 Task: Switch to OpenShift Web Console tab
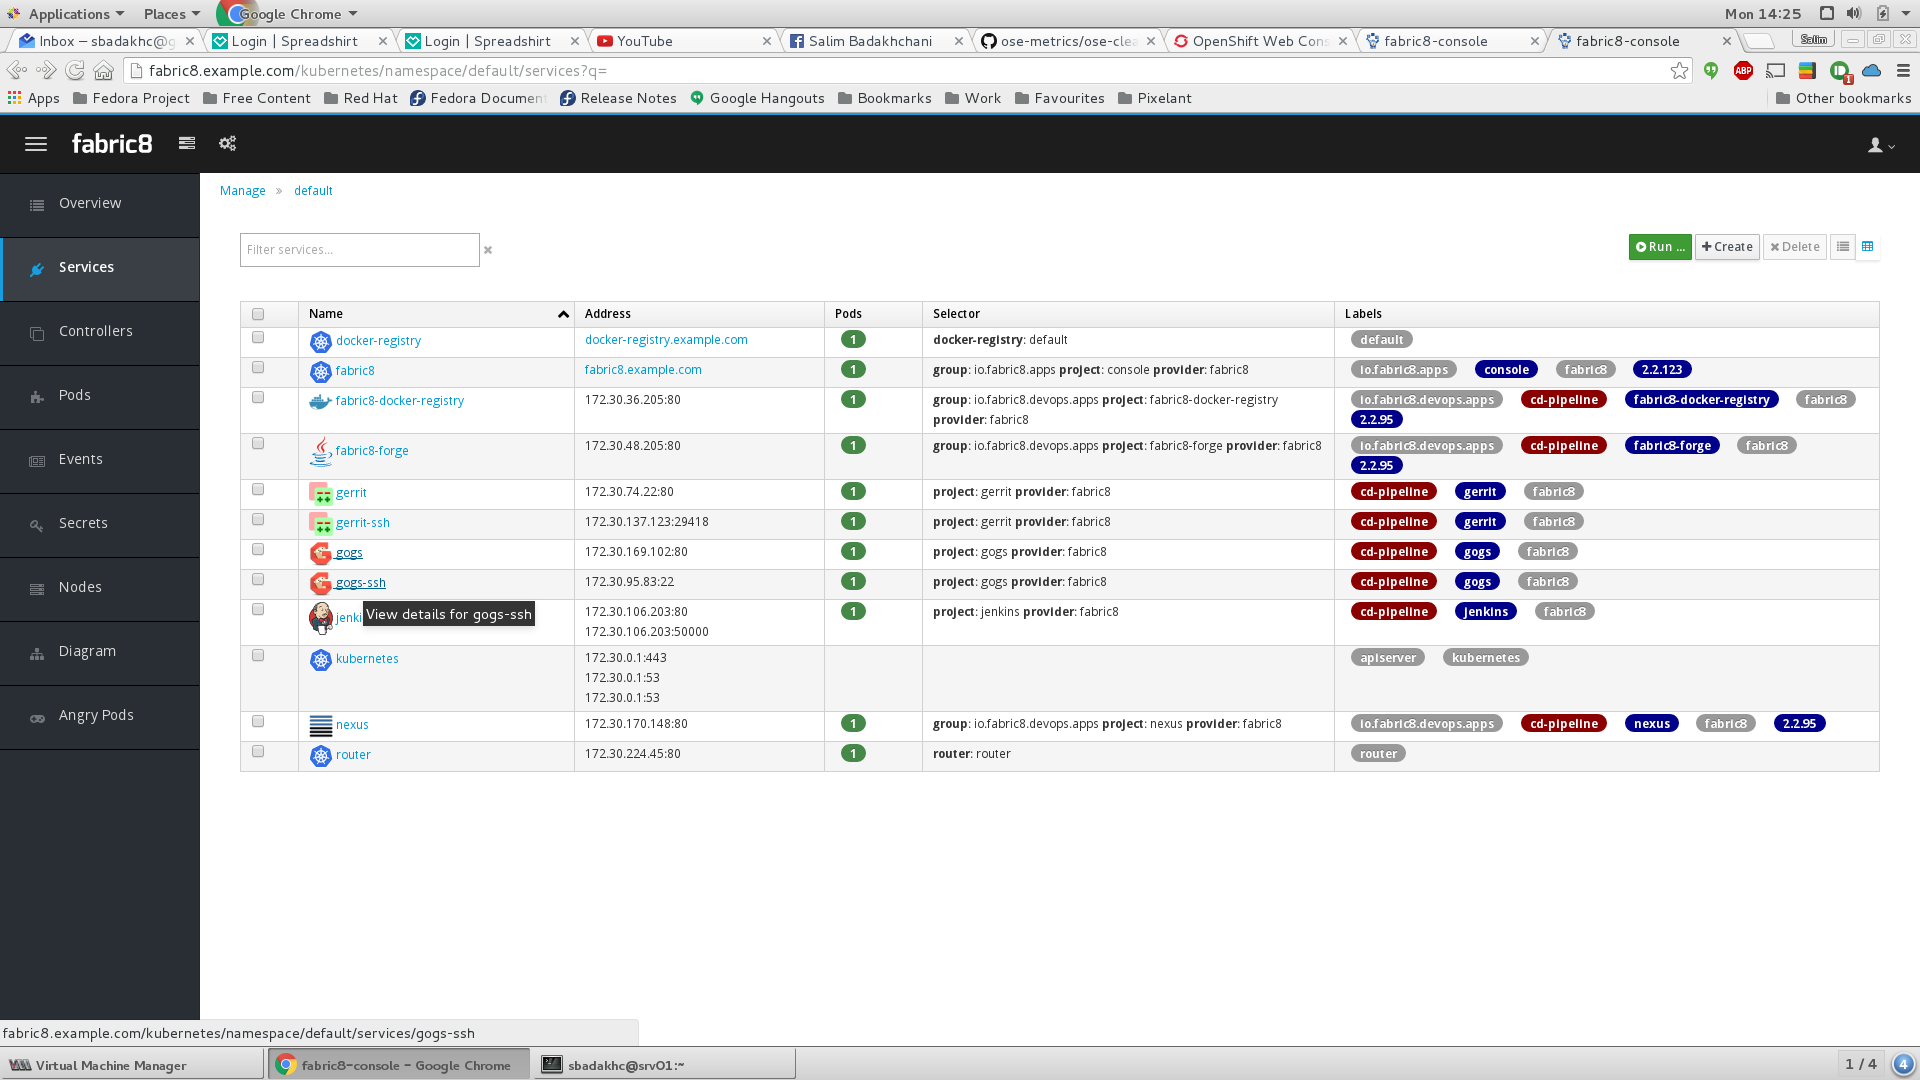pos(1261,41)
